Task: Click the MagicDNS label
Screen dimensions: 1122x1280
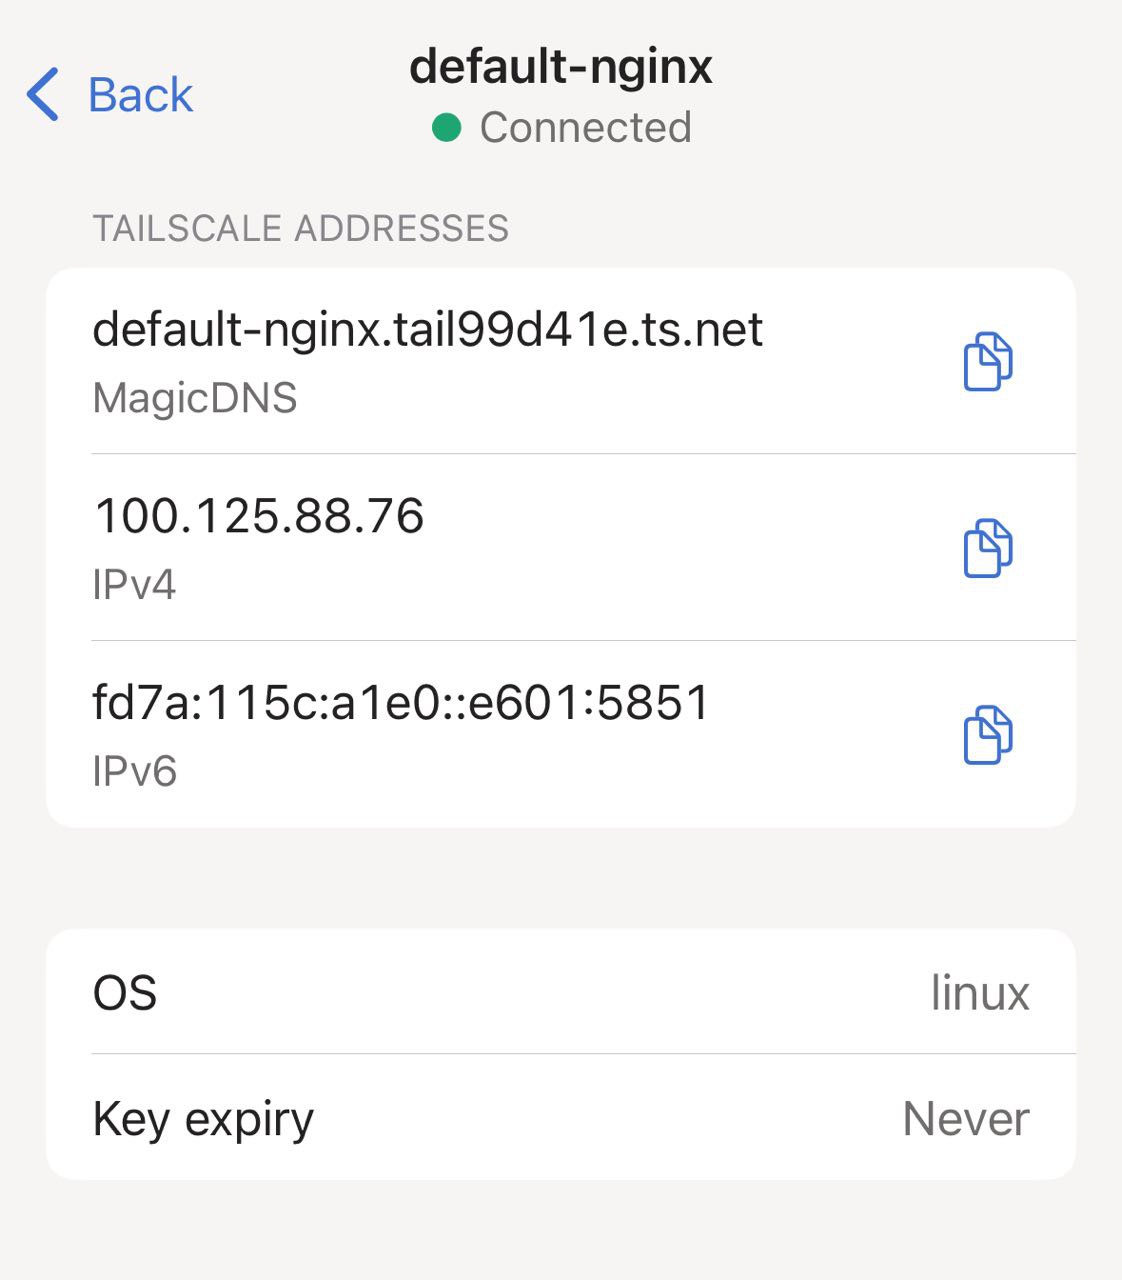Action: click(195, 398)
